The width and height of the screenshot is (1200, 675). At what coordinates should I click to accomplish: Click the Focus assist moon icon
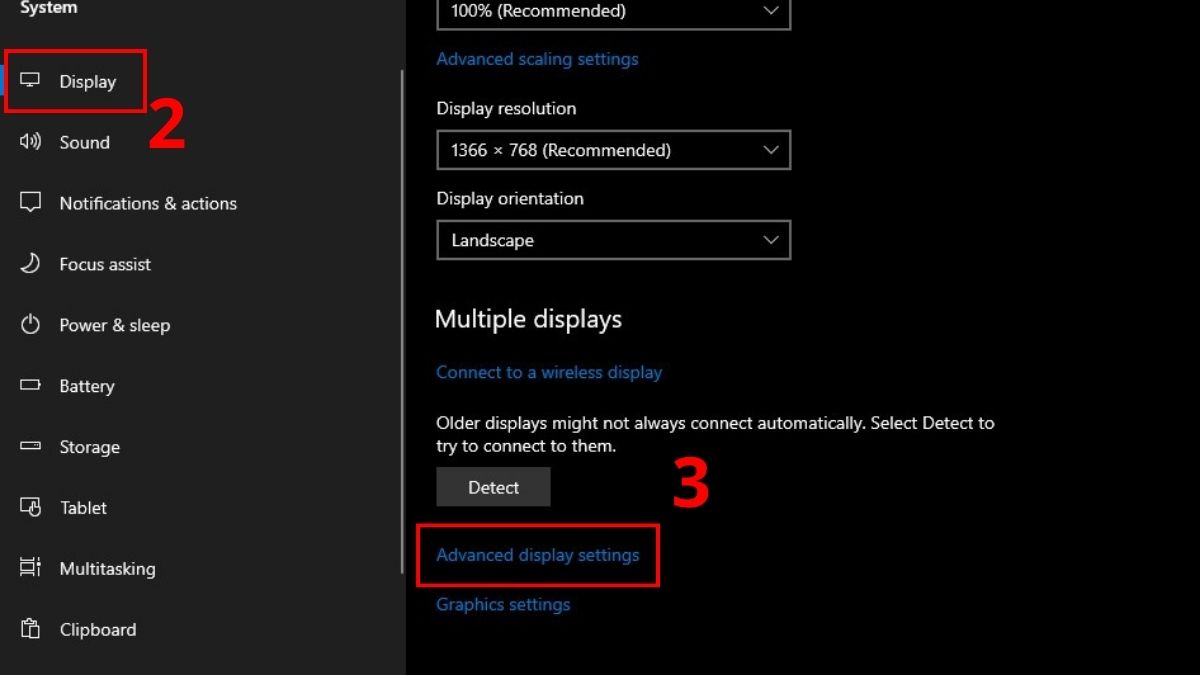coord(31,264)
